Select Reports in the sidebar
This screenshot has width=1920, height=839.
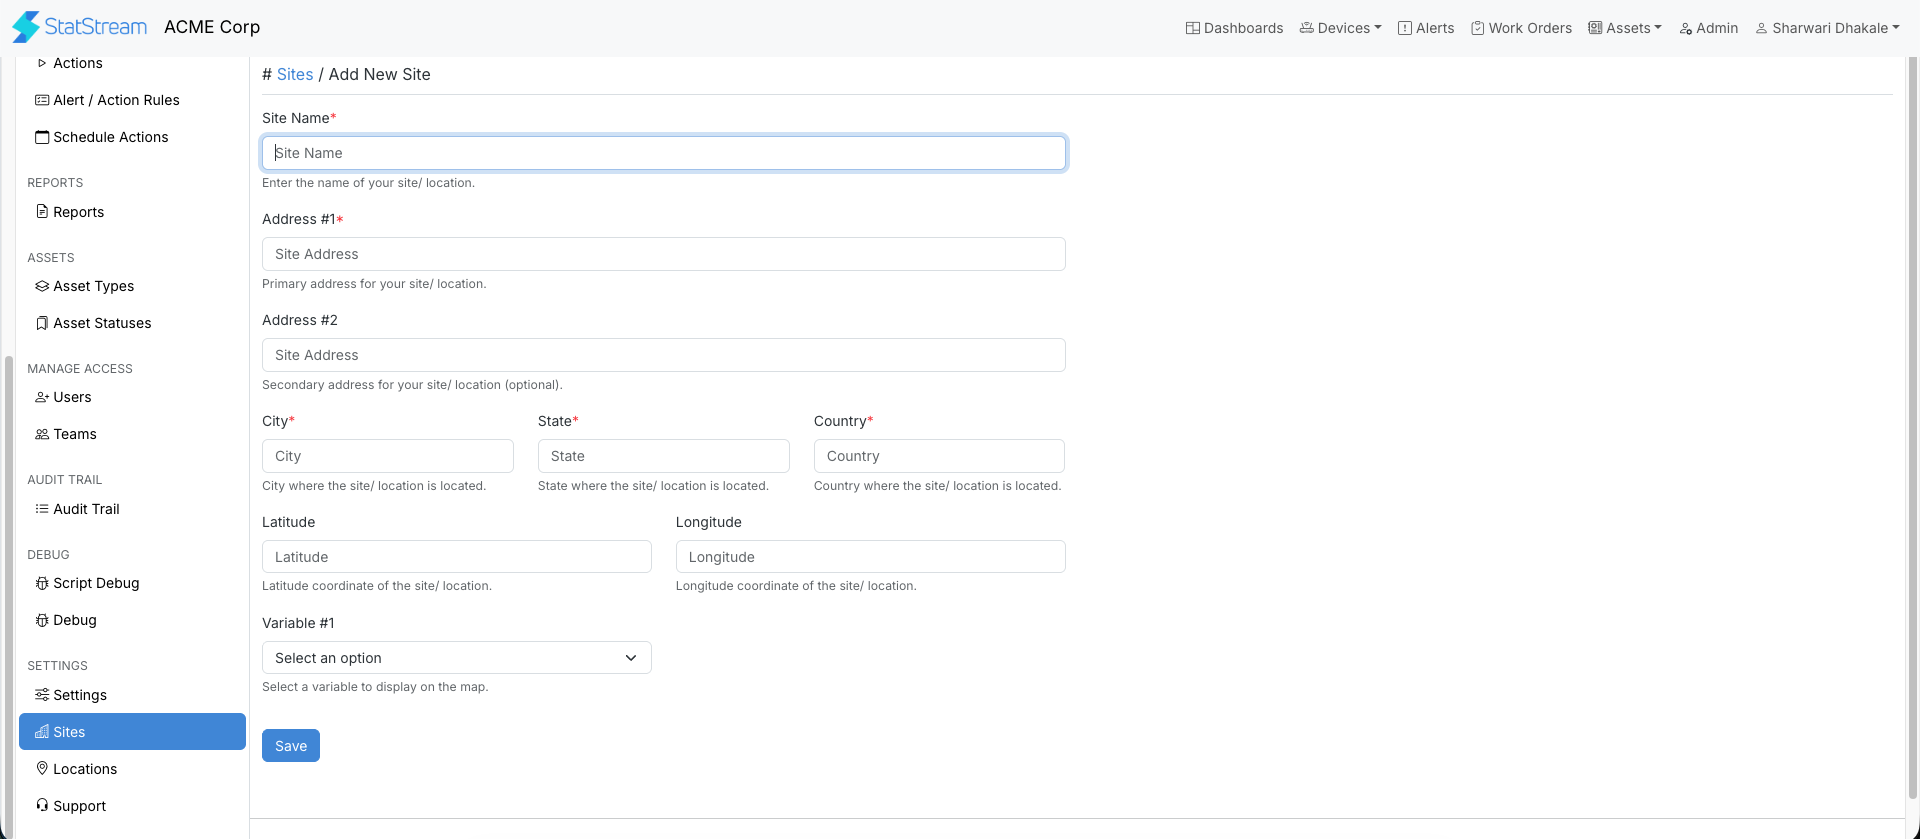(132, 212)
